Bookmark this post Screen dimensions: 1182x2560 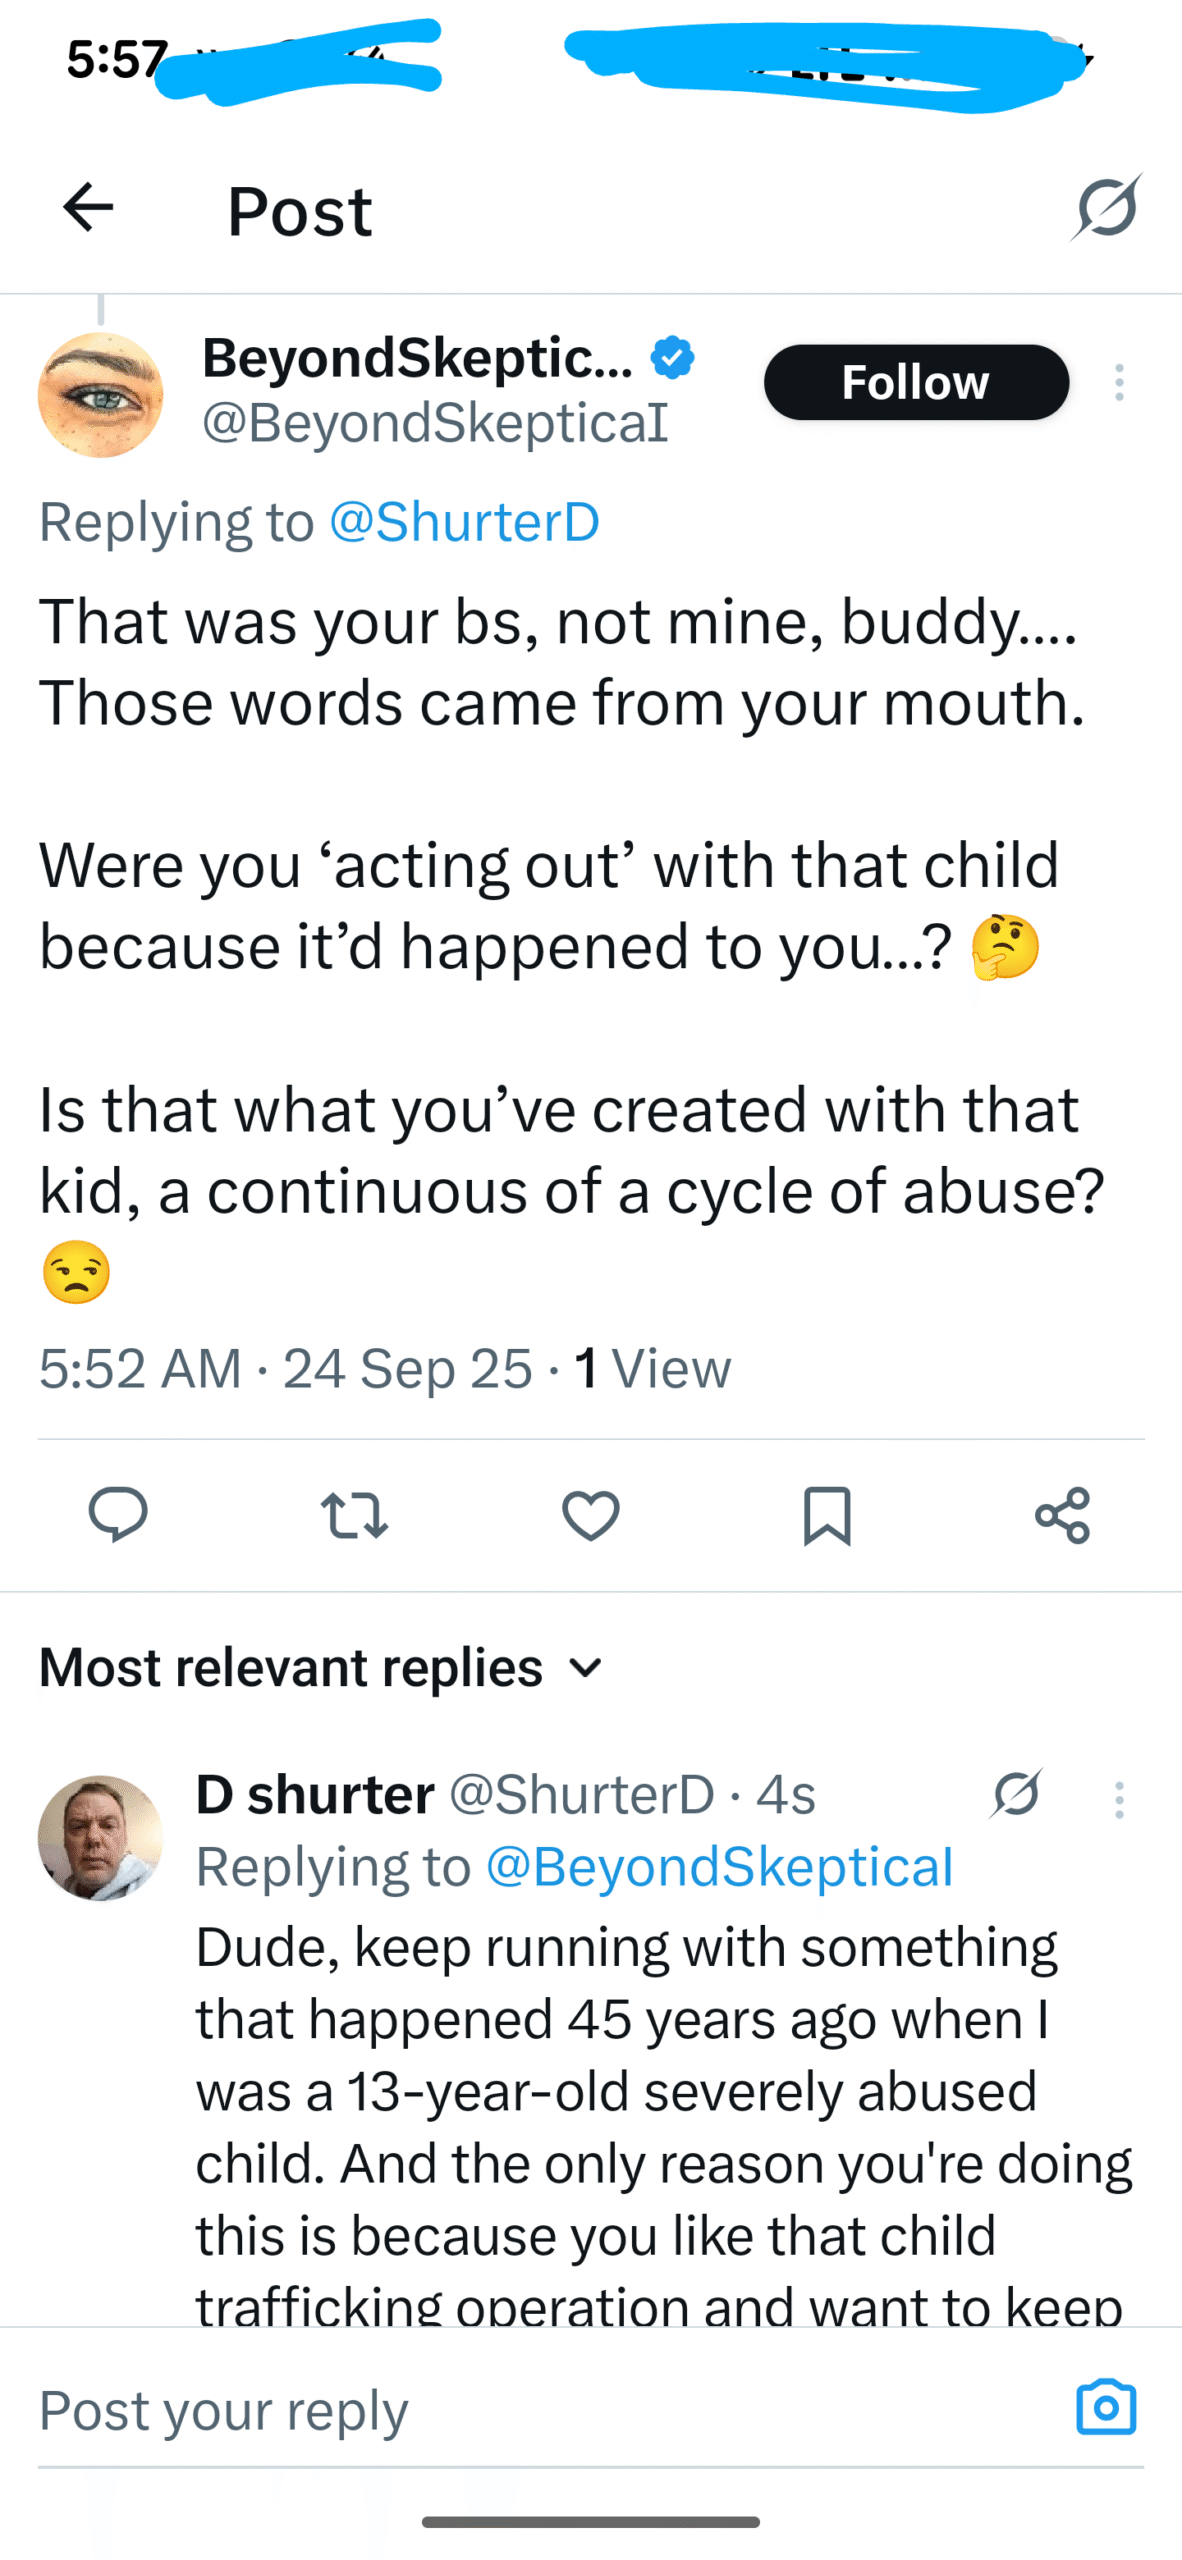(x=827, y=1514)
